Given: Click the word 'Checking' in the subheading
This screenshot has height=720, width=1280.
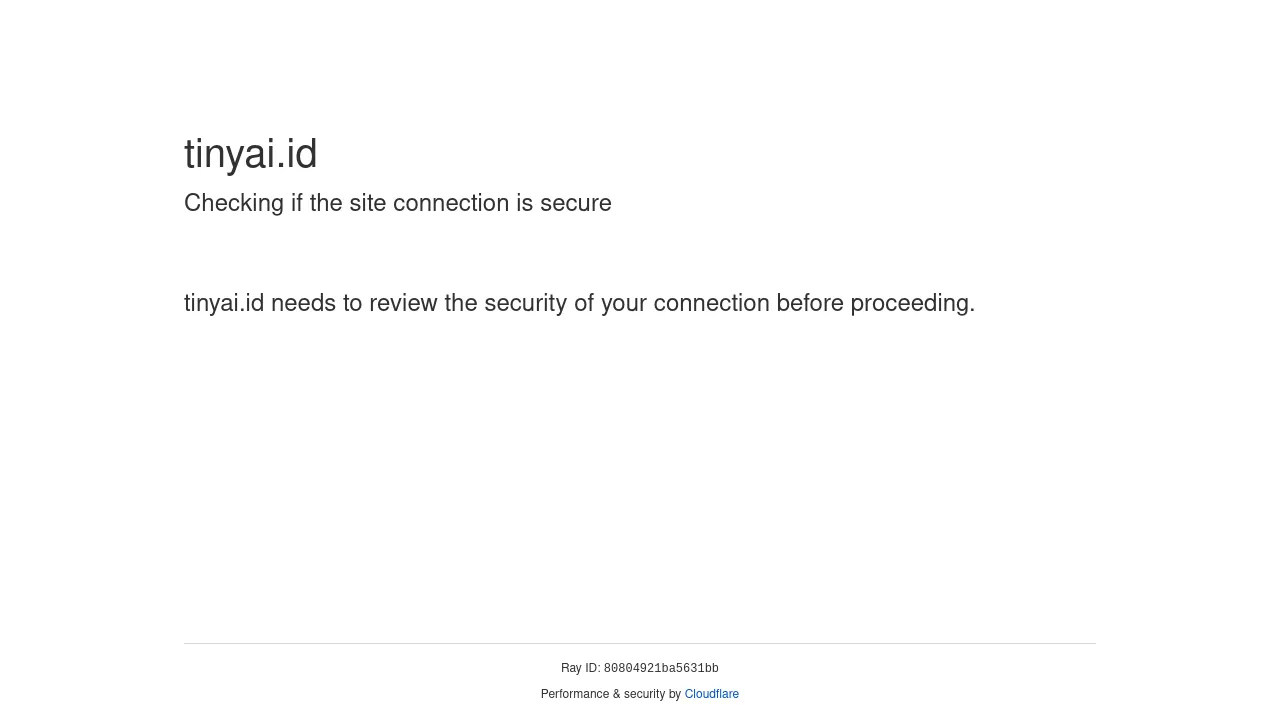Looking at the screenshot, I should 234,203.
